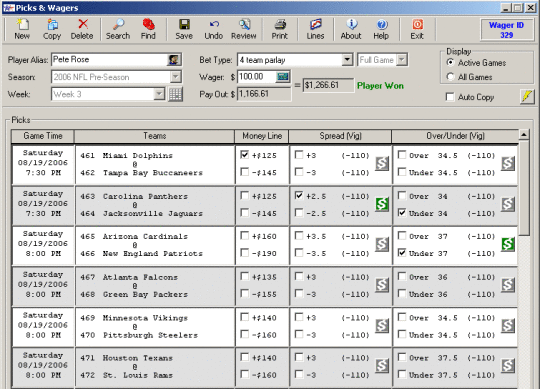
Task: Save the wager with disk icon
Action: click(184, 29)
